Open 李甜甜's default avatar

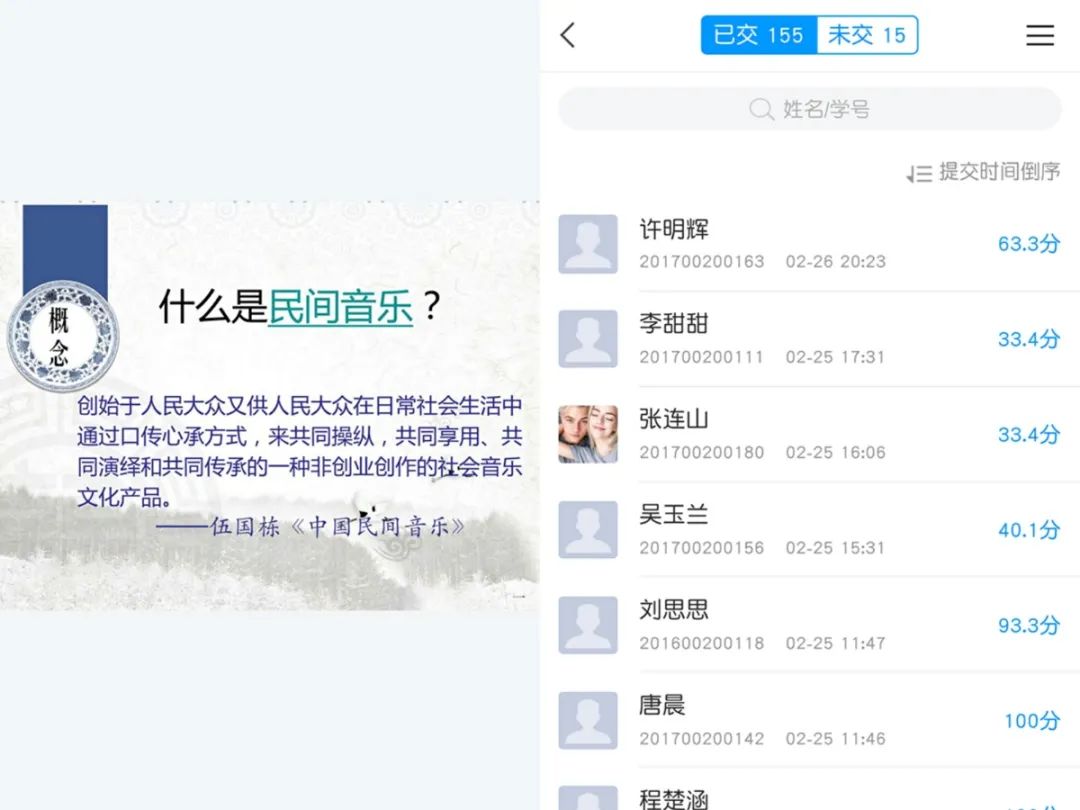click(x=588, y=339)
